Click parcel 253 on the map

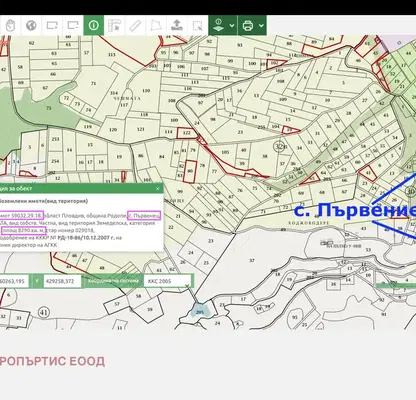pos(55,139)
